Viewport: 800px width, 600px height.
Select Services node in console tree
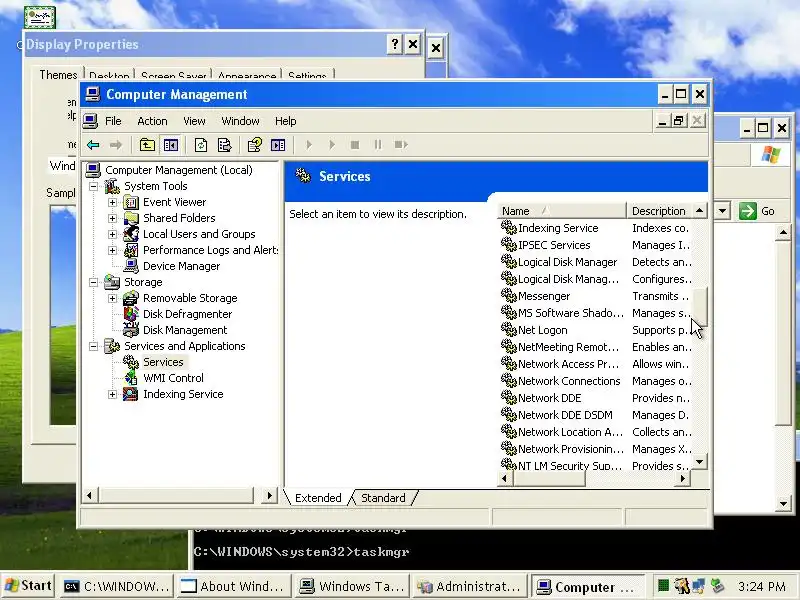pyautogui.click(x=163, y=362)
